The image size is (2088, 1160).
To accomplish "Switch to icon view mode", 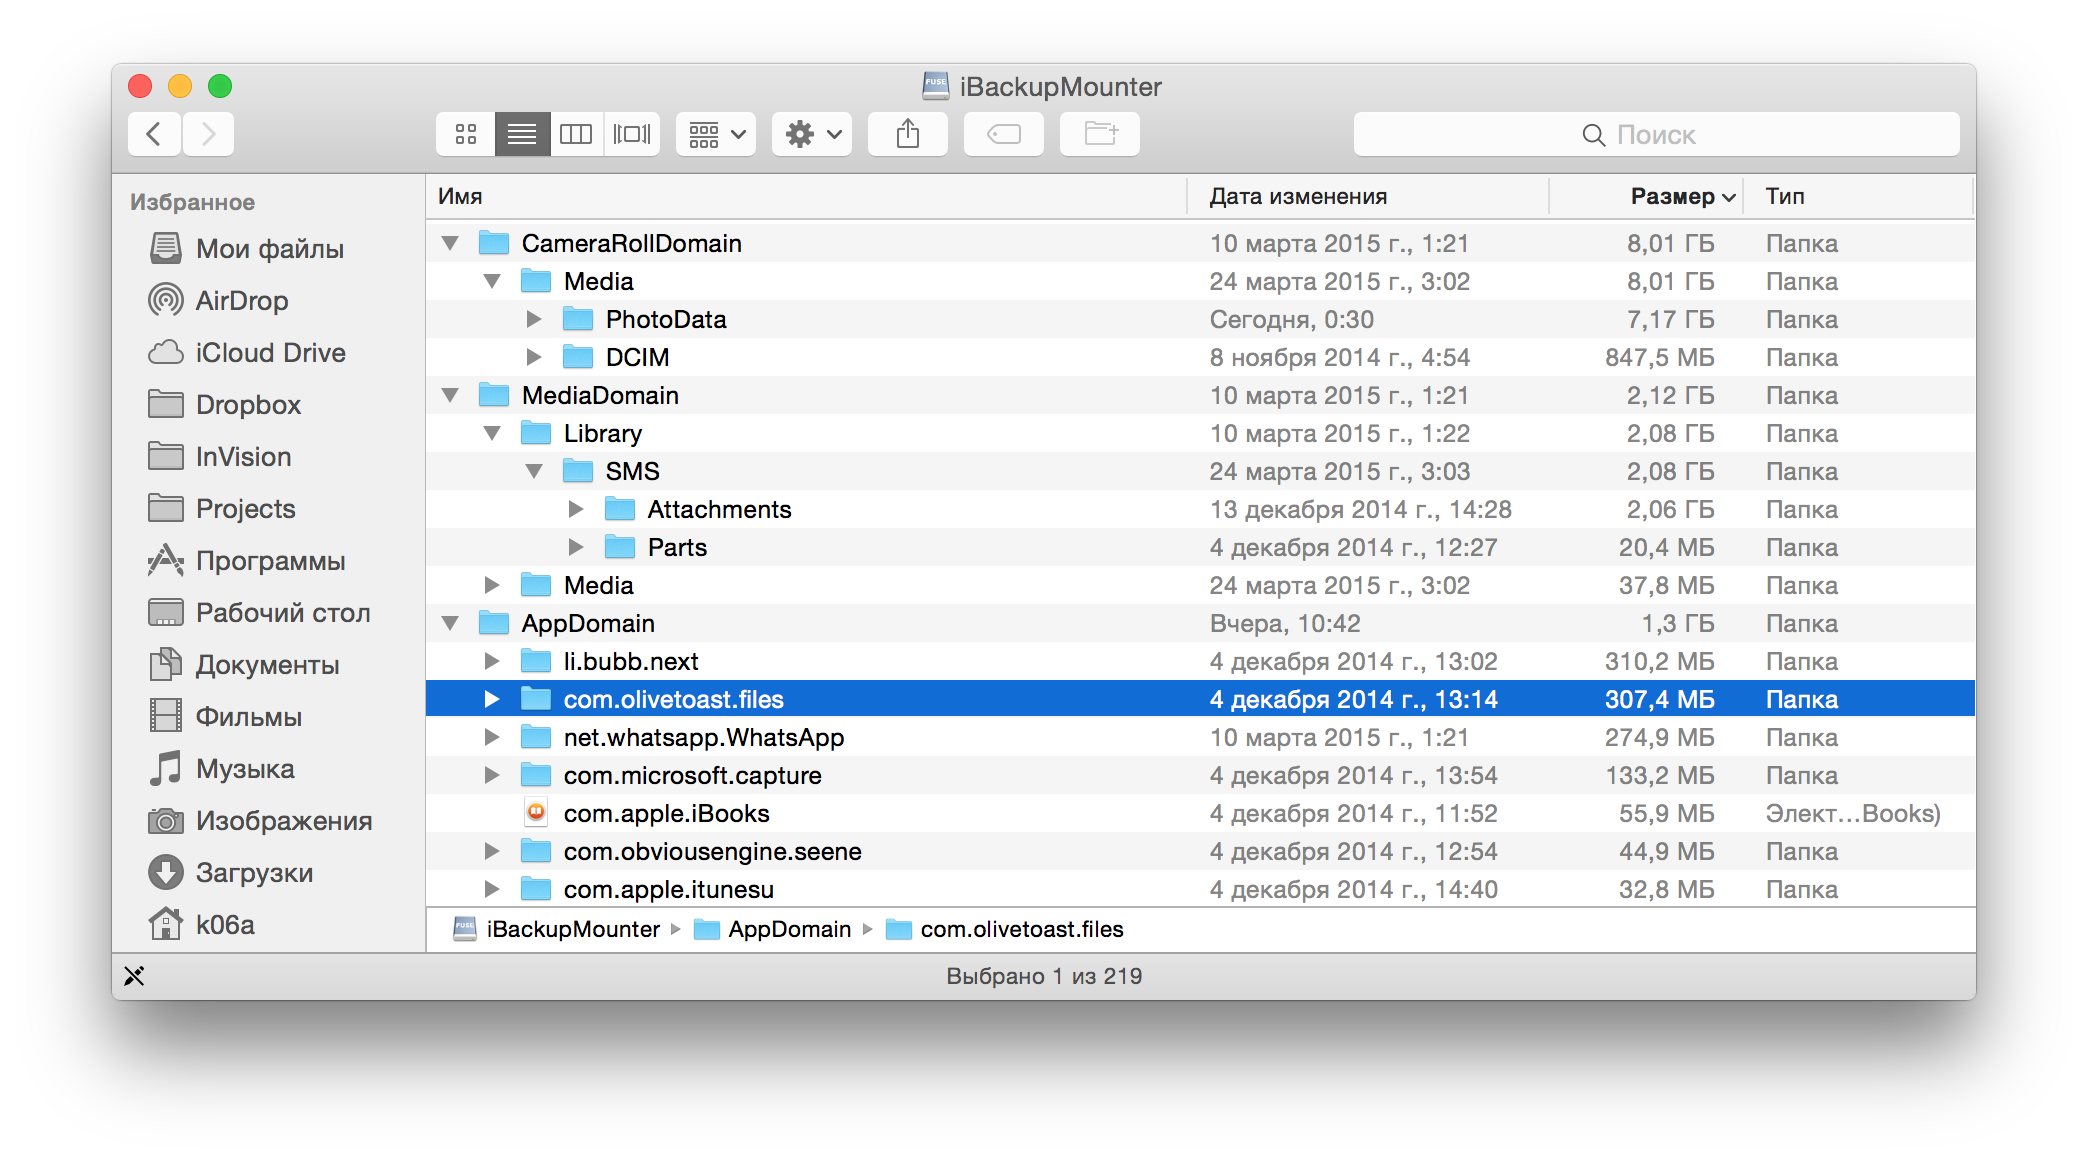I will tap(465, 134).
